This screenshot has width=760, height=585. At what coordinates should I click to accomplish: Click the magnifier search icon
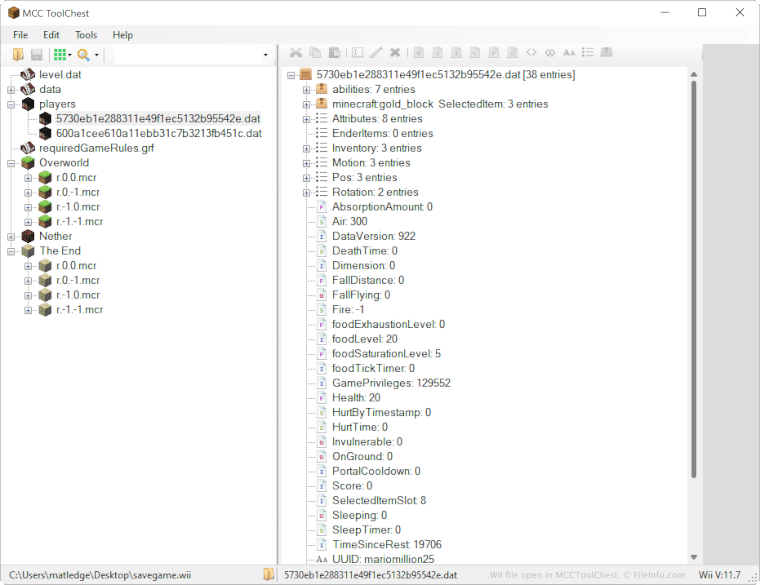click(x=84, y=54)
